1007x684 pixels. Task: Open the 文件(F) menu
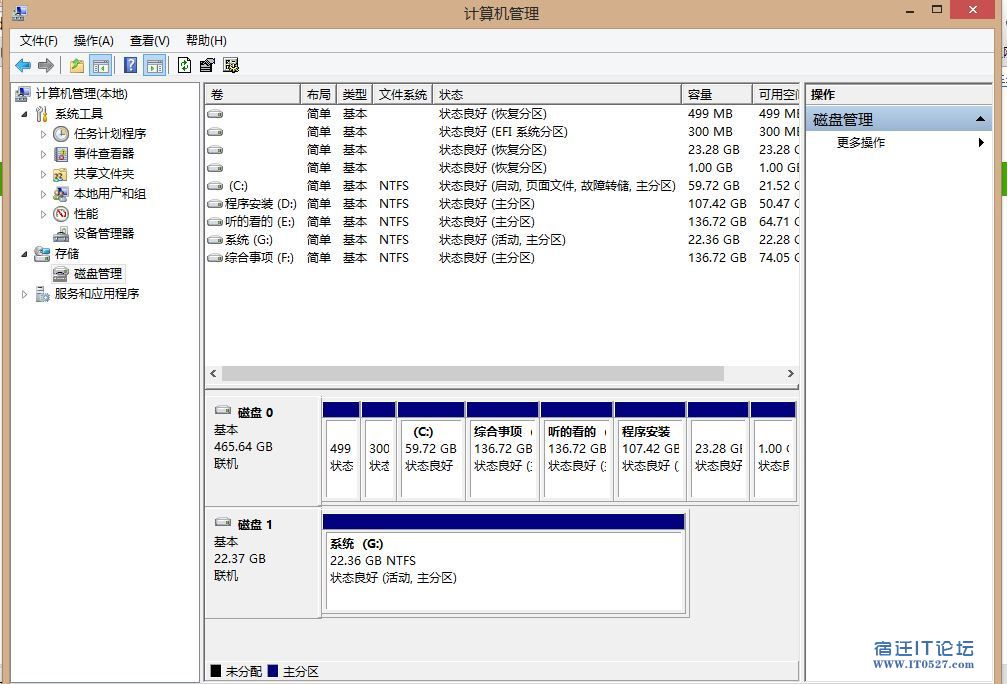pyautogui.click(x=39, y=40)
